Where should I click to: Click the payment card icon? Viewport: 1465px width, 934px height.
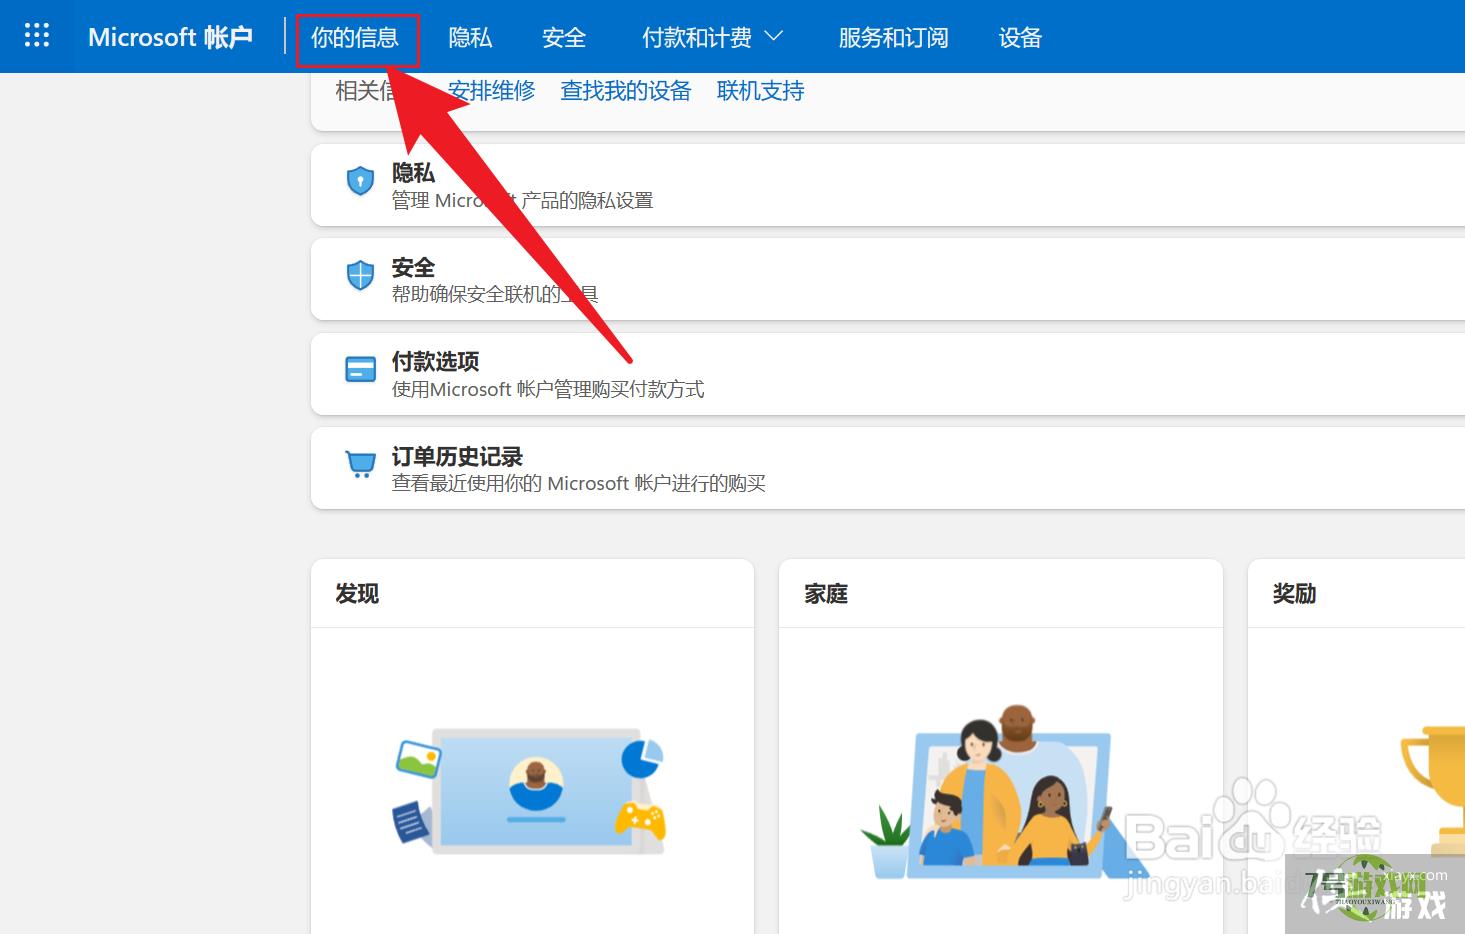pyautogui.click(x=360, y=369)
